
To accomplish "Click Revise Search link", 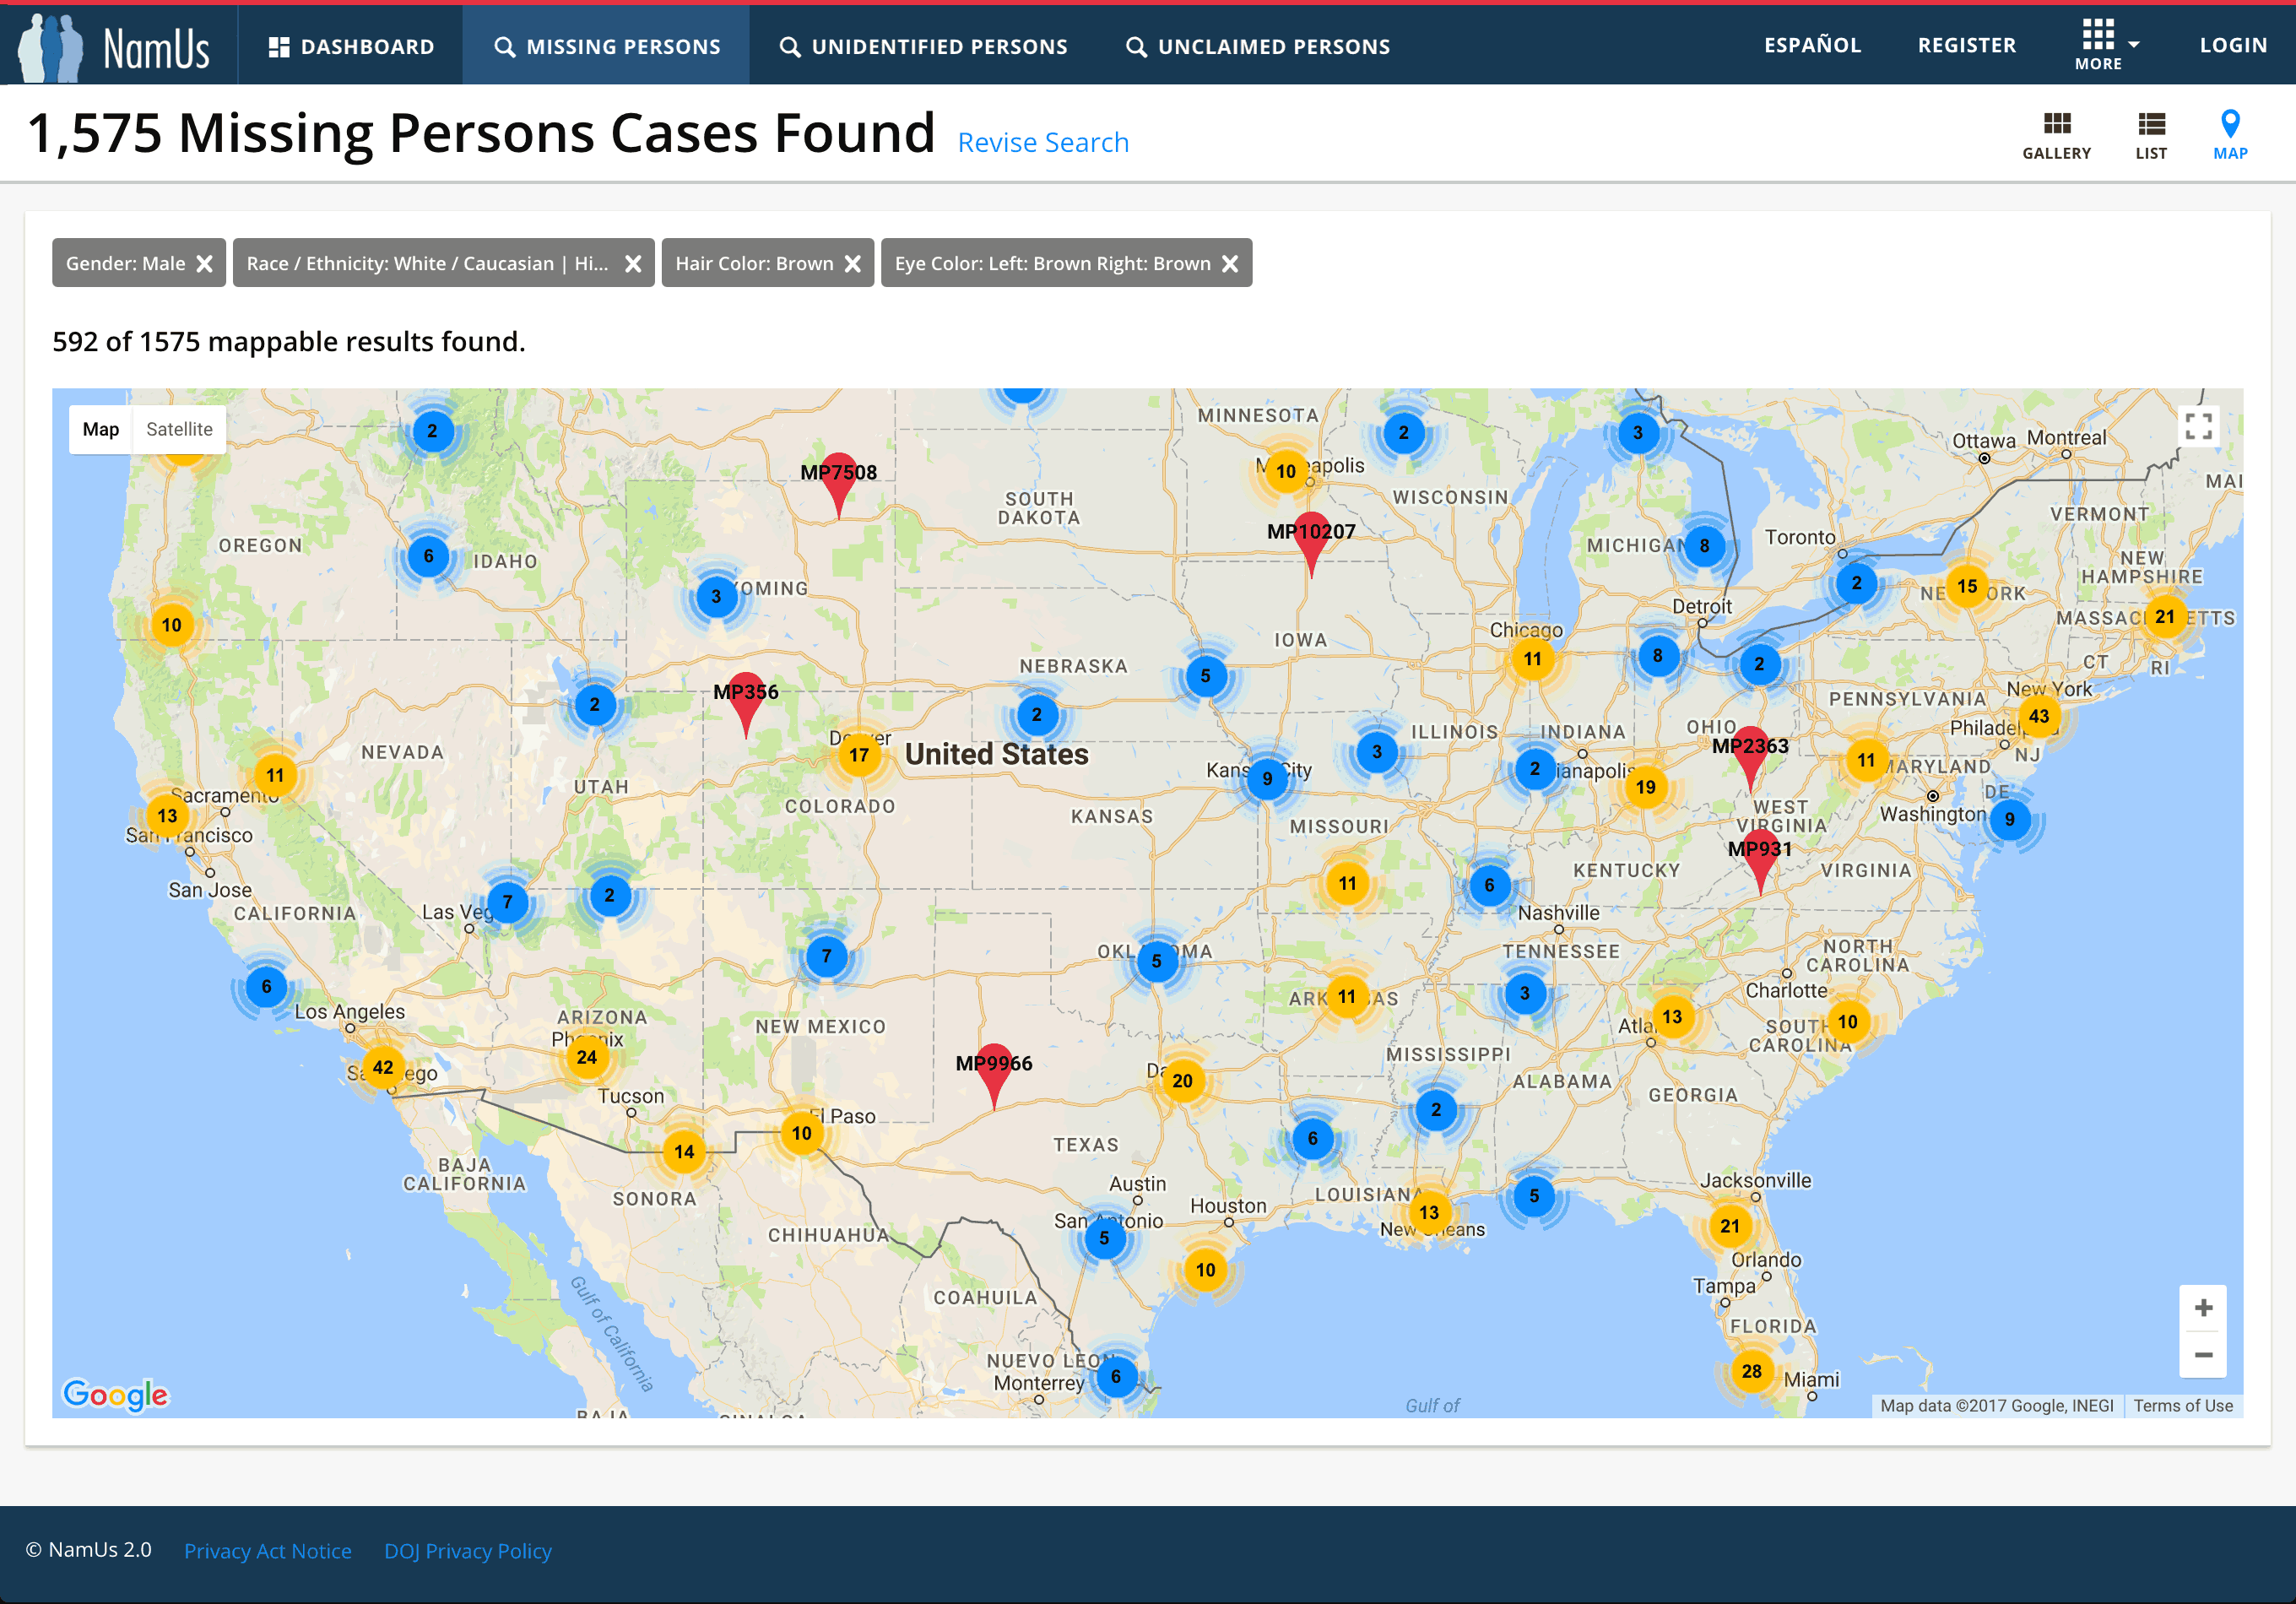I will tap(1043, 142).
